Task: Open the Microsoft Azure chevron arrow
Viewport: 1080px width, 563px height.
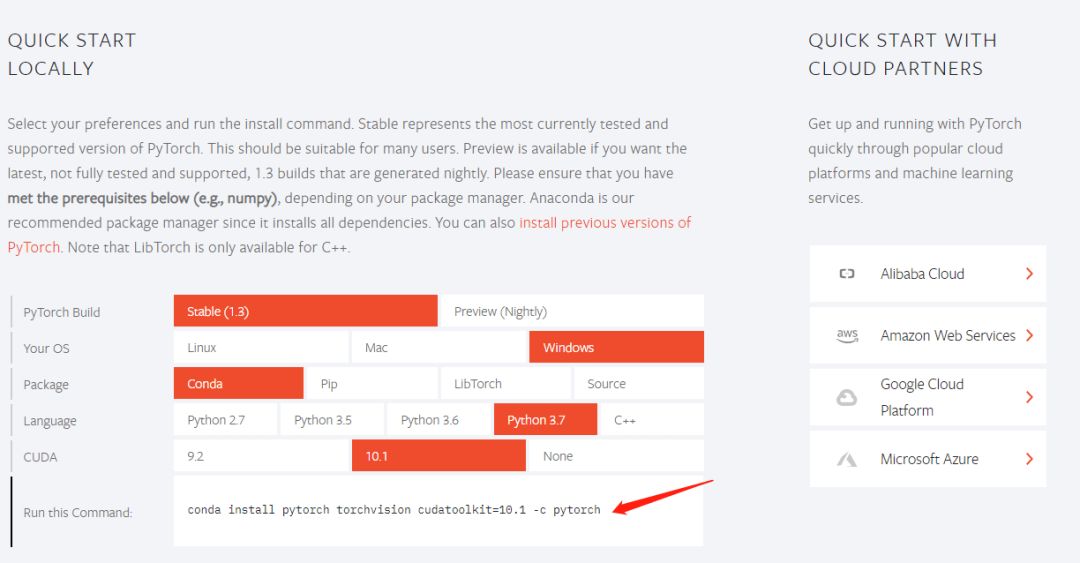Action: (x=1029, y=459)
